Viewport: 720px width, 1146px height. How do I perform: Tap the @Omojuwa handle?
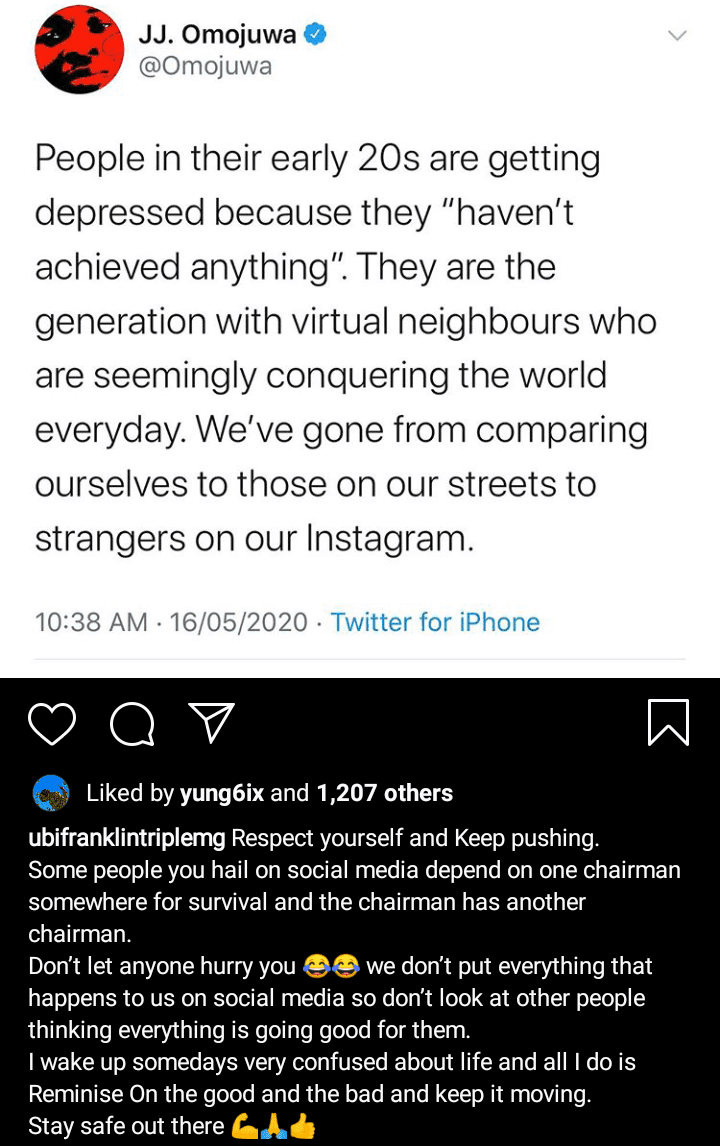pyautogui.click(x=205, y=66)
